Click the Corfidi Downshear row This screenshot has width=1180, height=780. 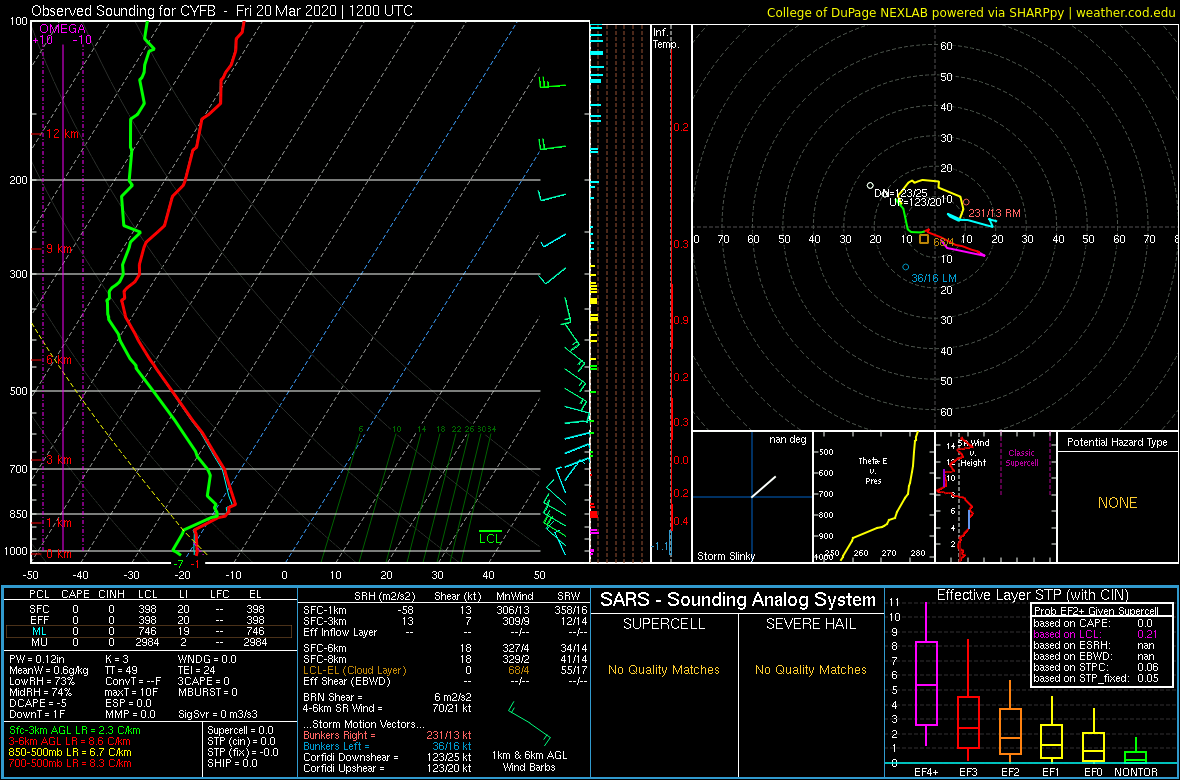(386, 757)
